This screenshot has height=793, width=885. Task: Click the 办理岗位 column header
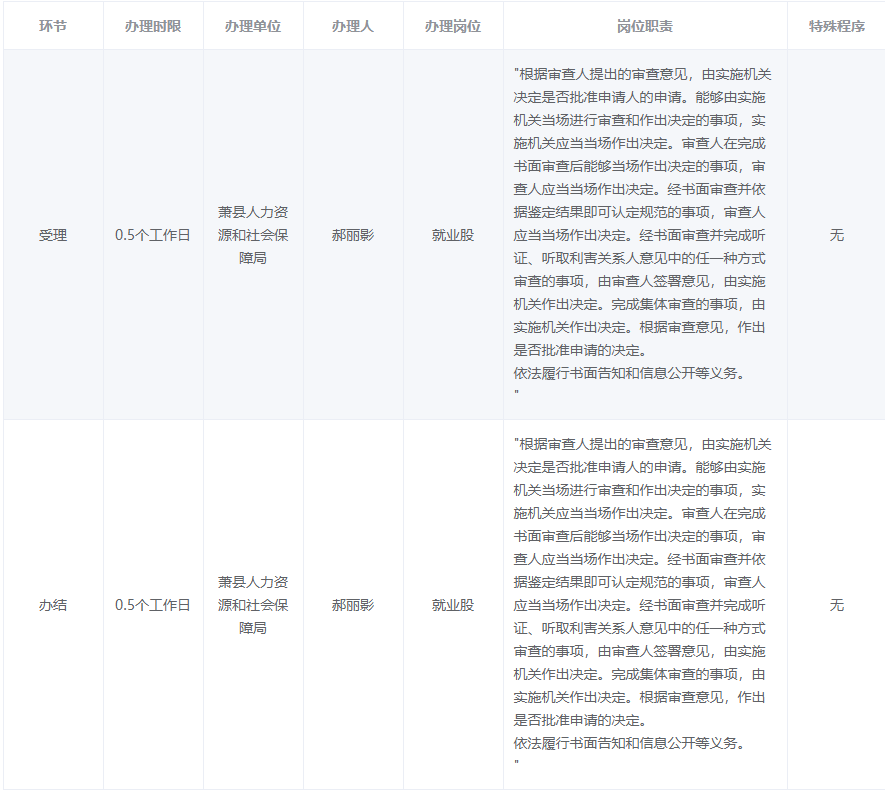click(x=453, y=26)
